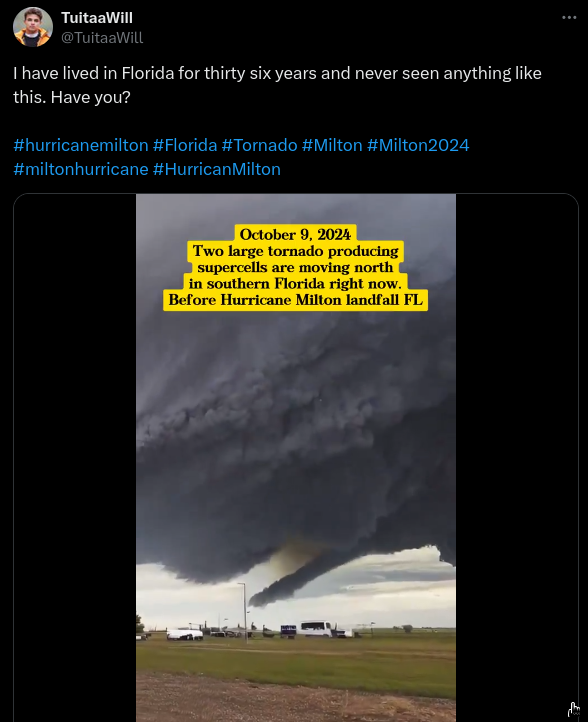Select the #Tornado hashtag link
The height and width of the screenshot is (722, 588).
(259, 145)
